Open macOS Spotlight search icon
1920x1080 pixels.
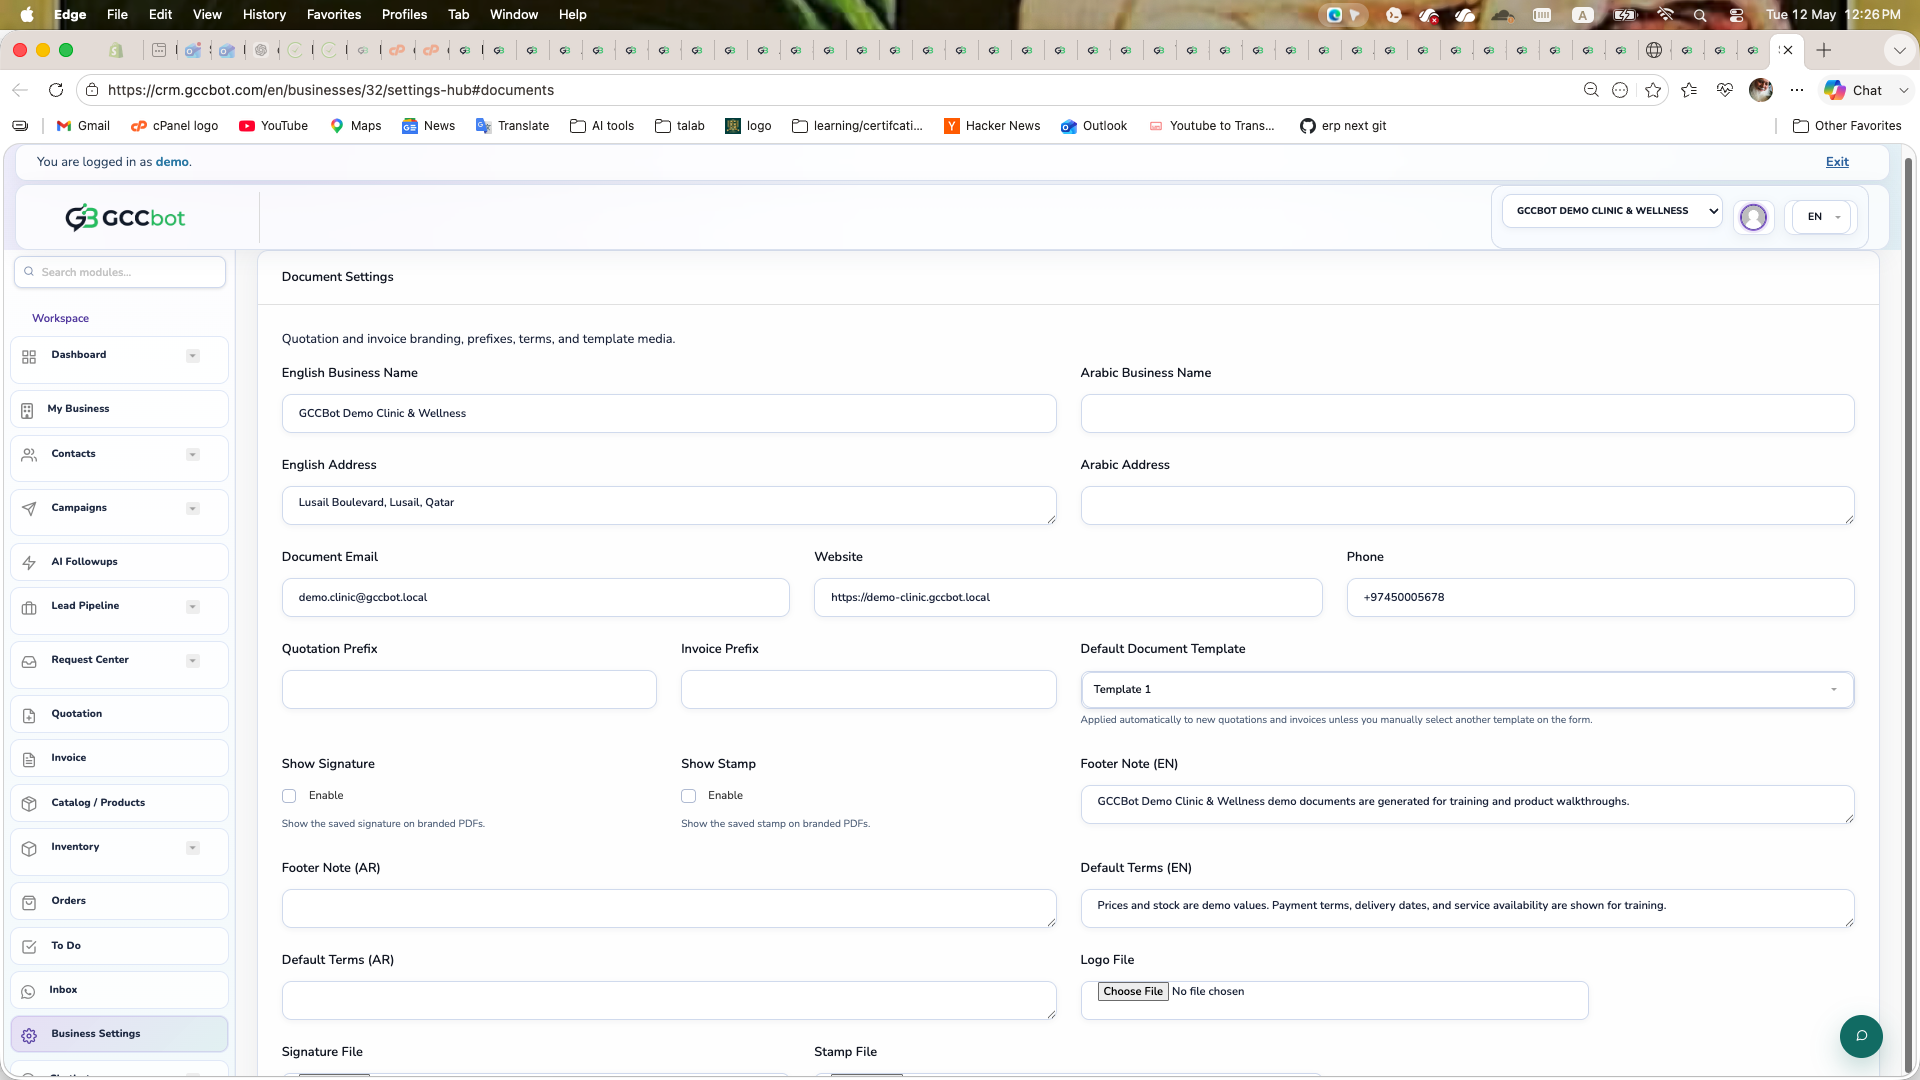1700,15
